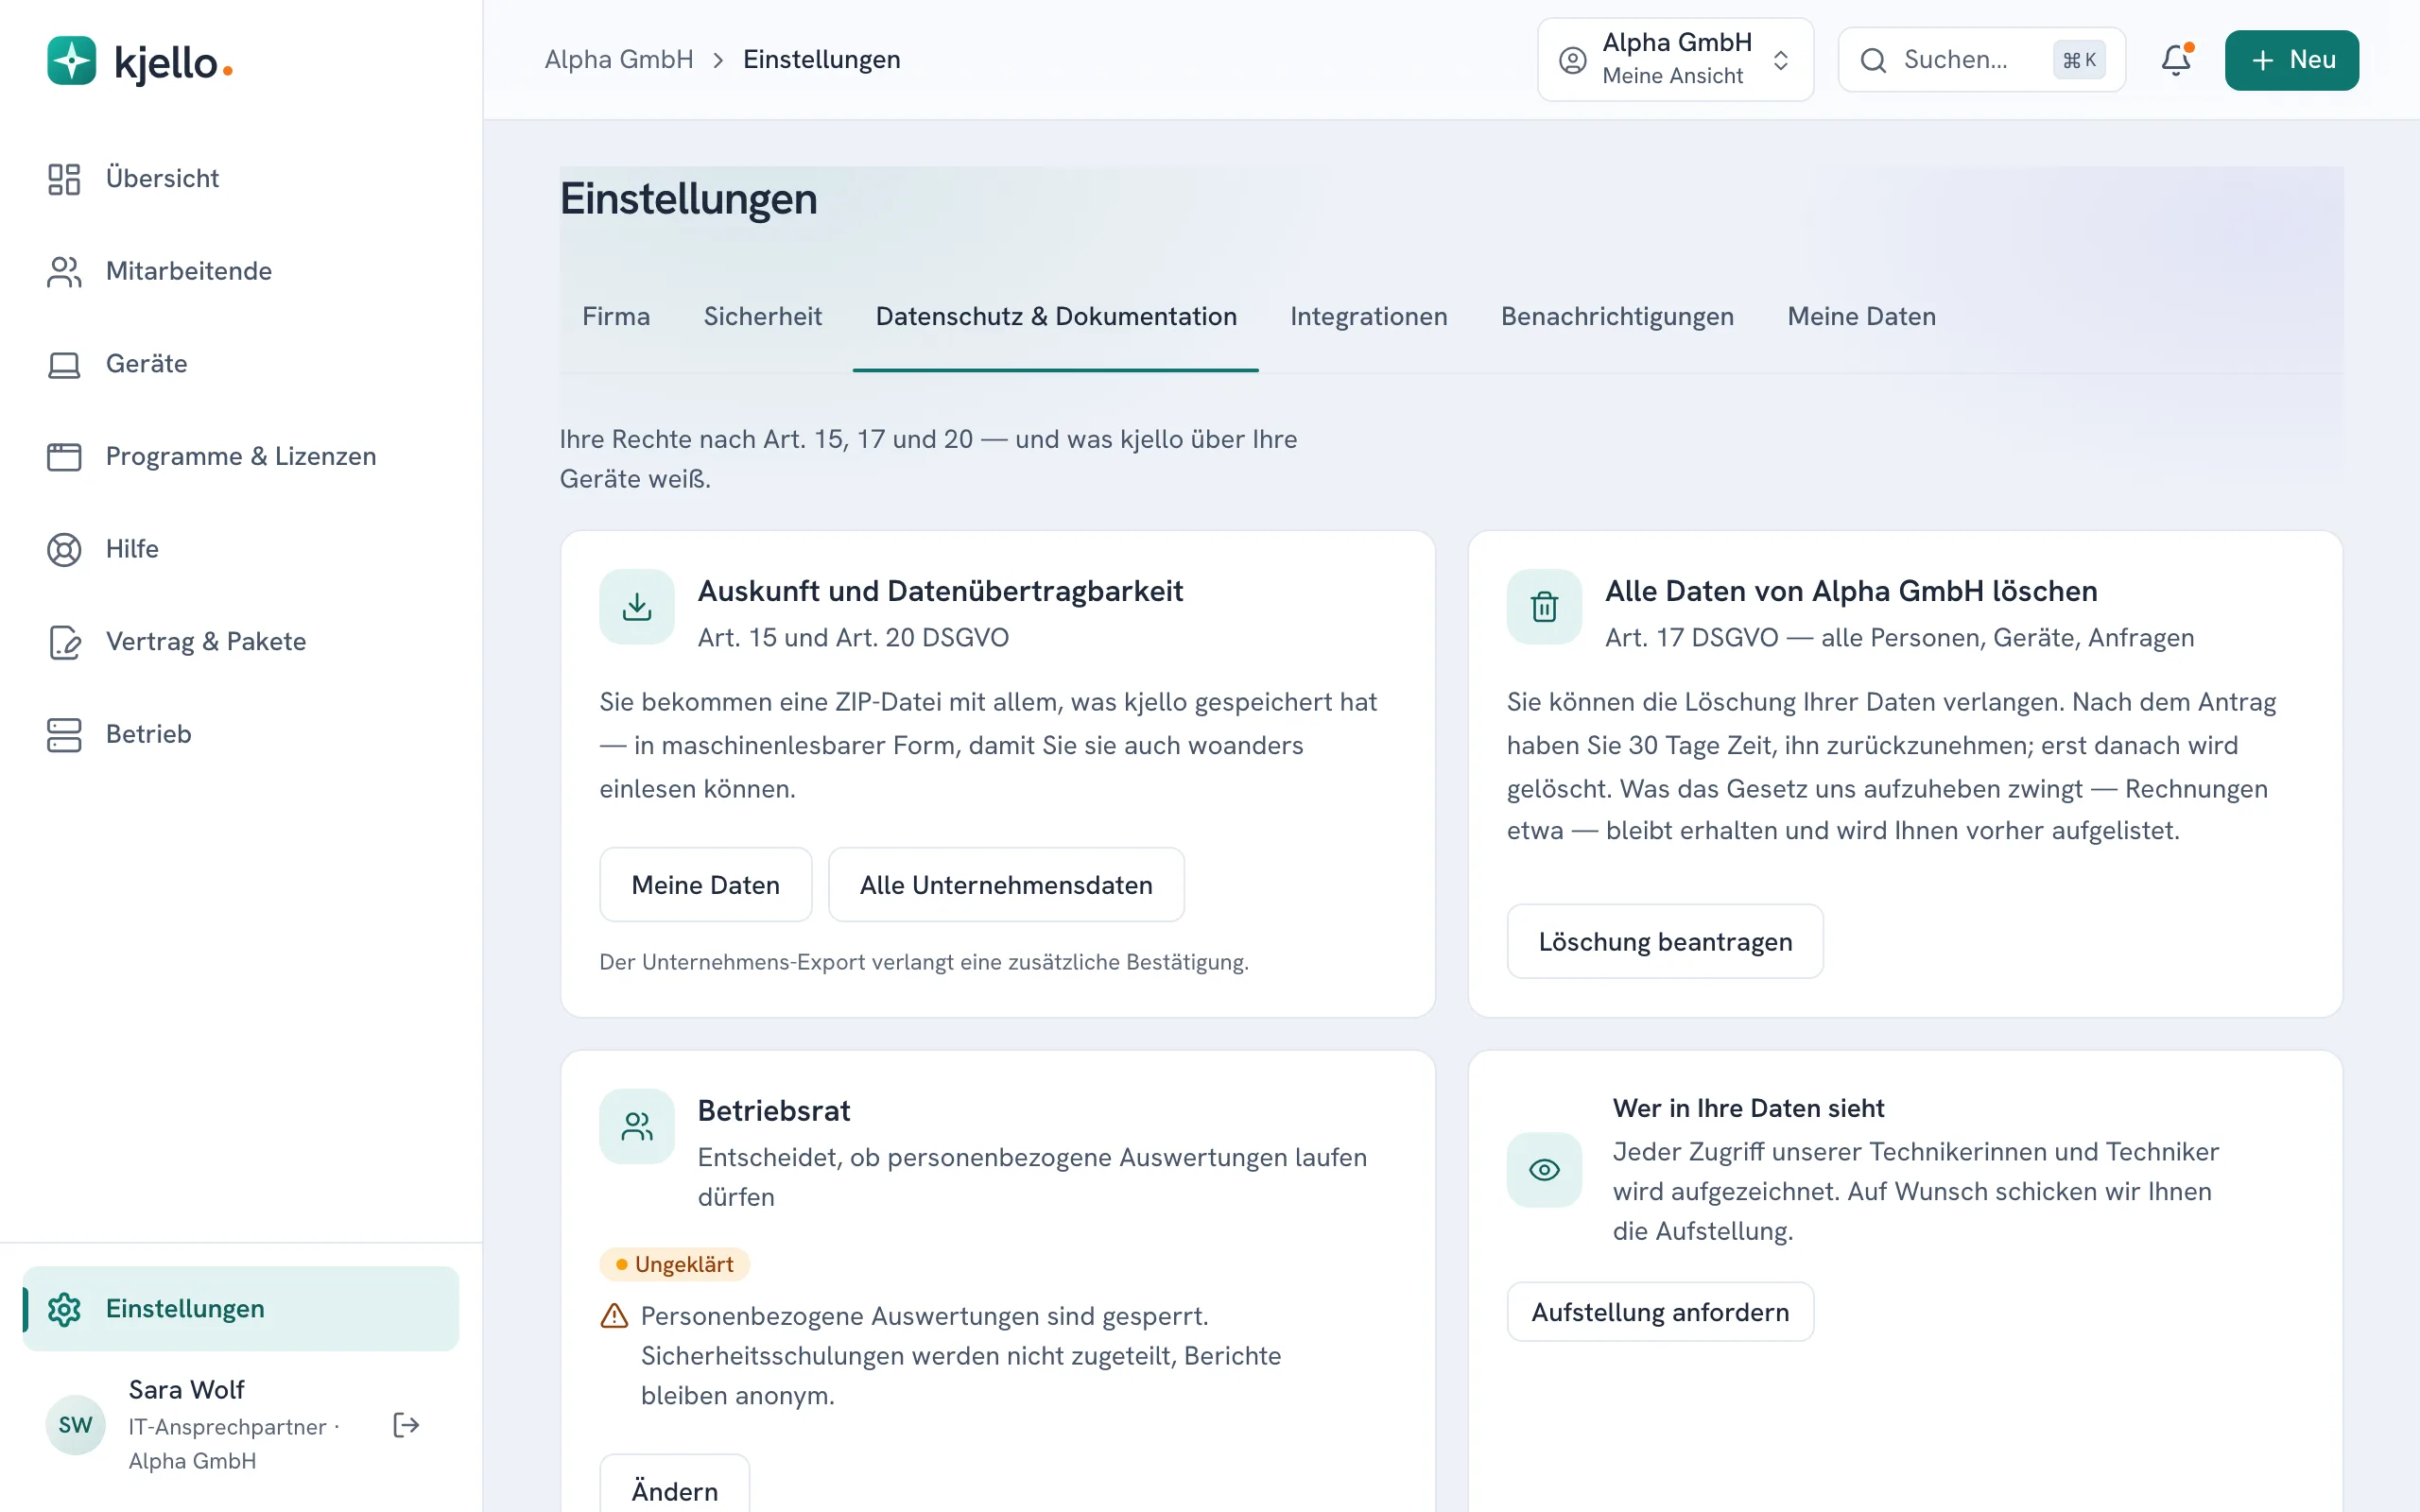Click the 'kjello' wordmark text
This screenshot has height=1512, width=2420.
(165, 63)
